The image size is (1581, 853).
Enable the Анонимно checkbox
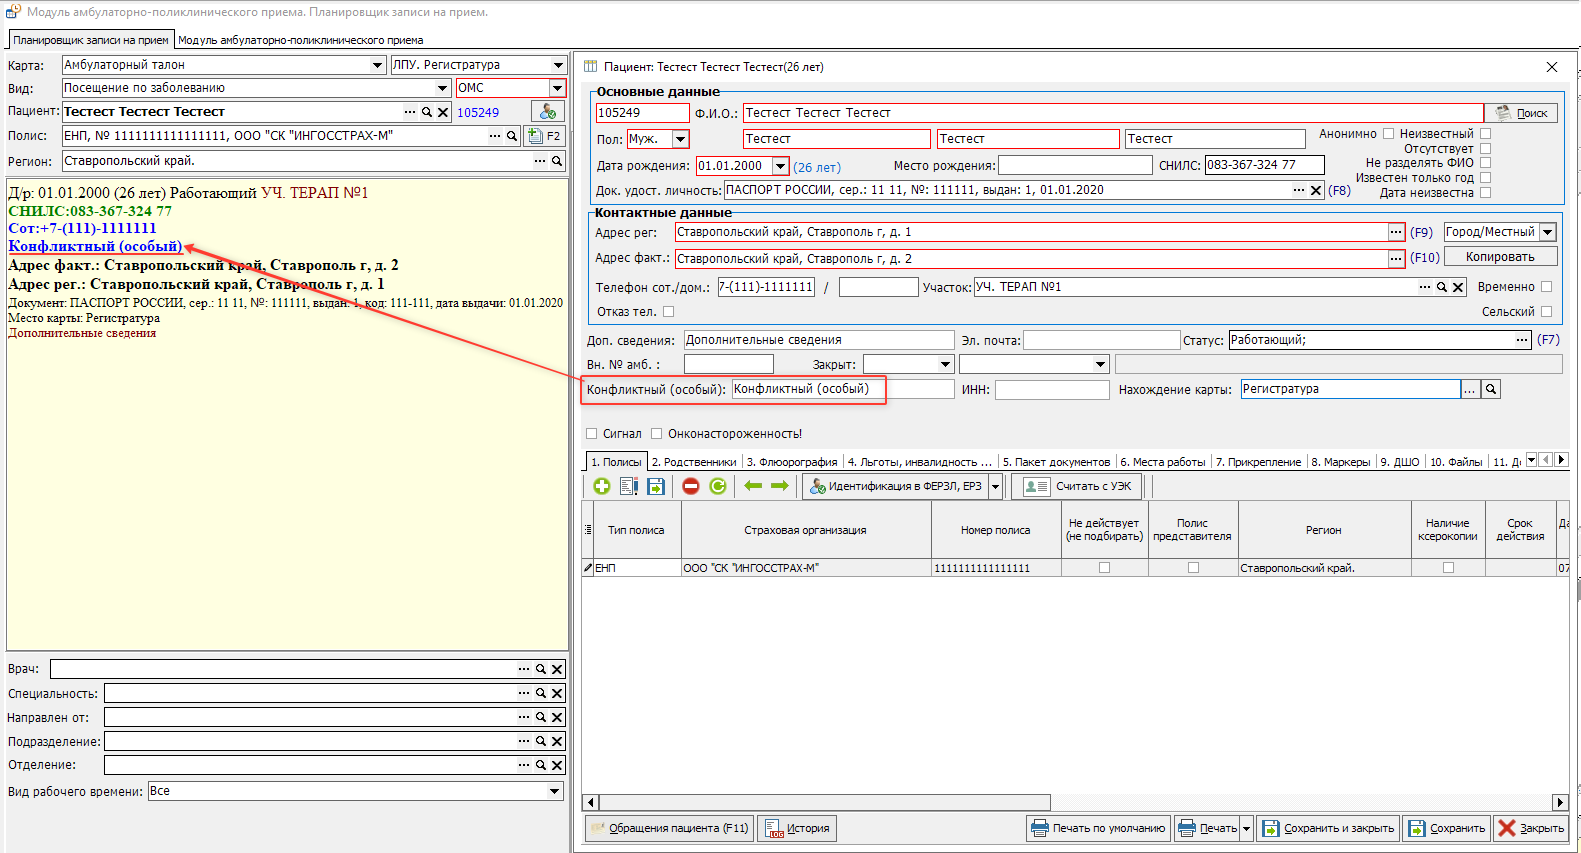[x=1388, y=134]
